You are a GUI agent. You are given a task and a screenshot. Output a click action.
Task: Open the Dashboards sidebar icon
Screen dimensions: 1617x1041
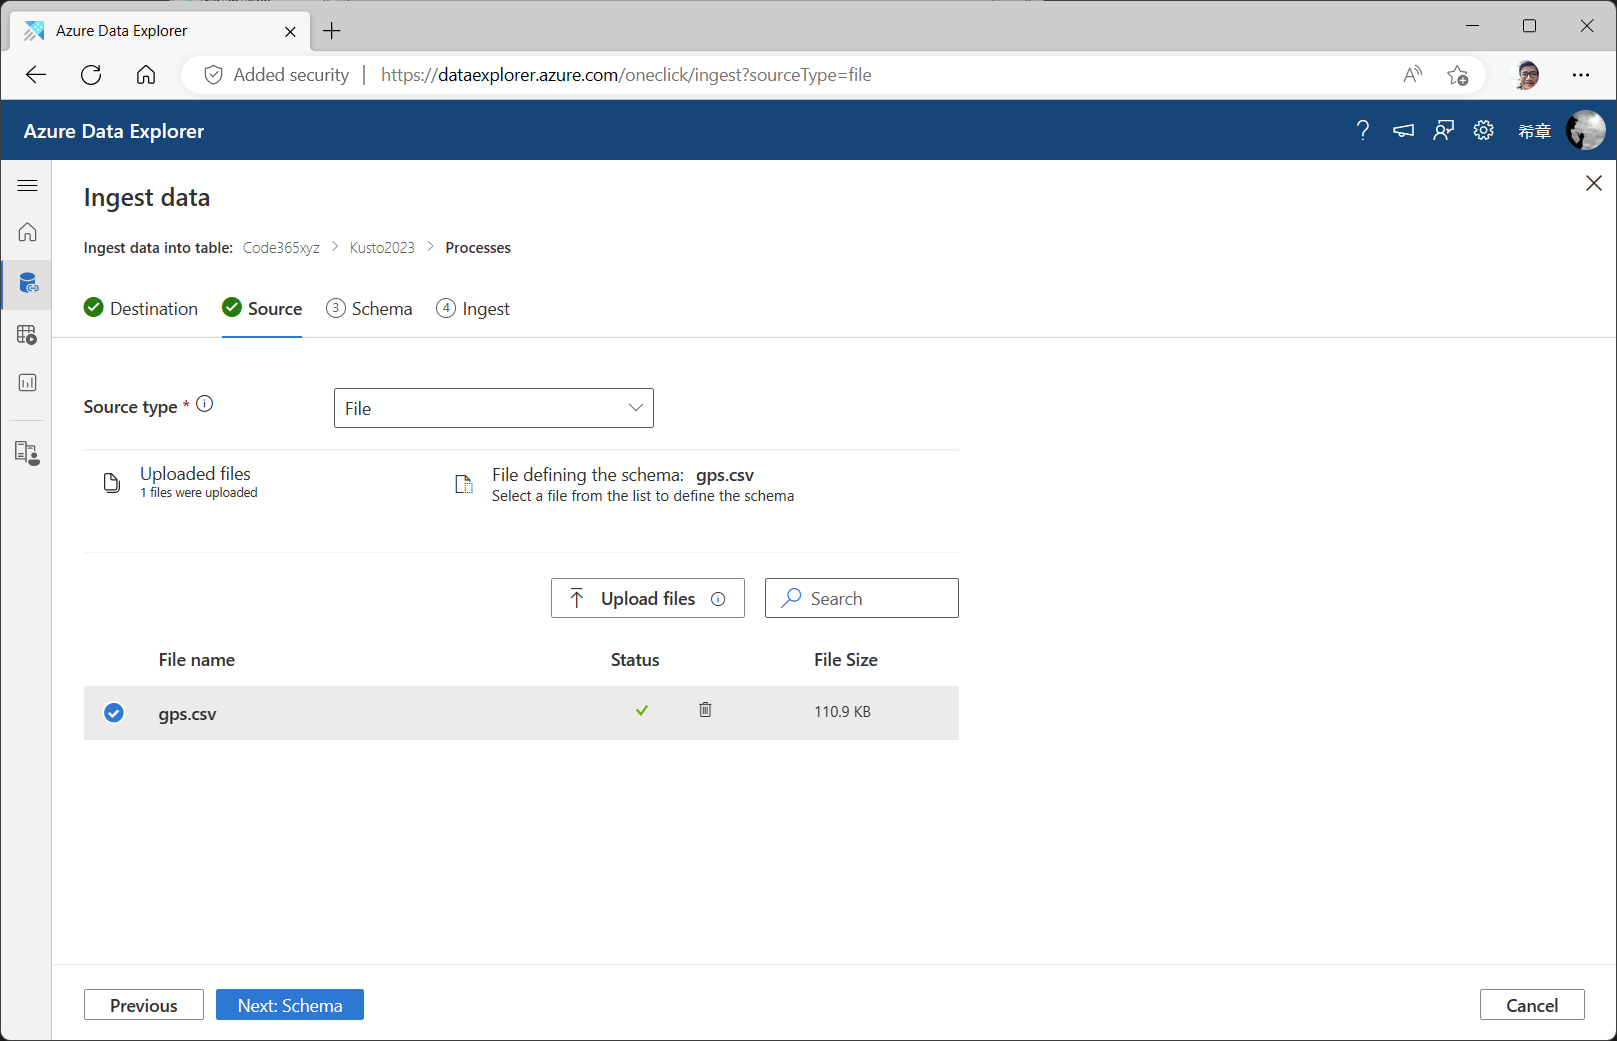[27, 383]
